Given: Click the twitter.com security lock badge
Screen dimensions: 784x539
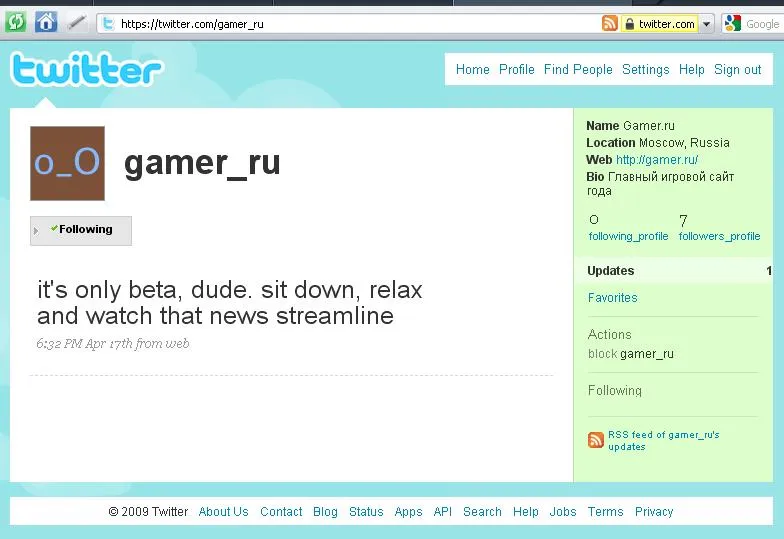Looking at the screenshot, I should 660,24.
